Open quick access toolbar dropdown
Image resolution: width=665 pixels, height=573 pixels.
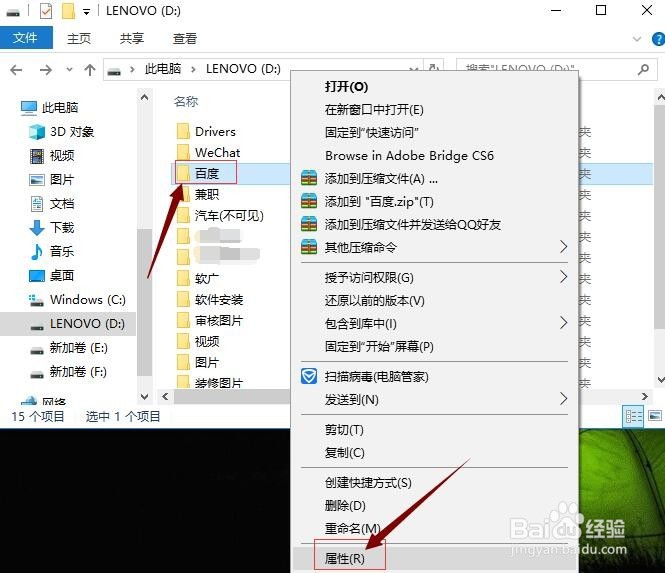click(x=86, y=12)
